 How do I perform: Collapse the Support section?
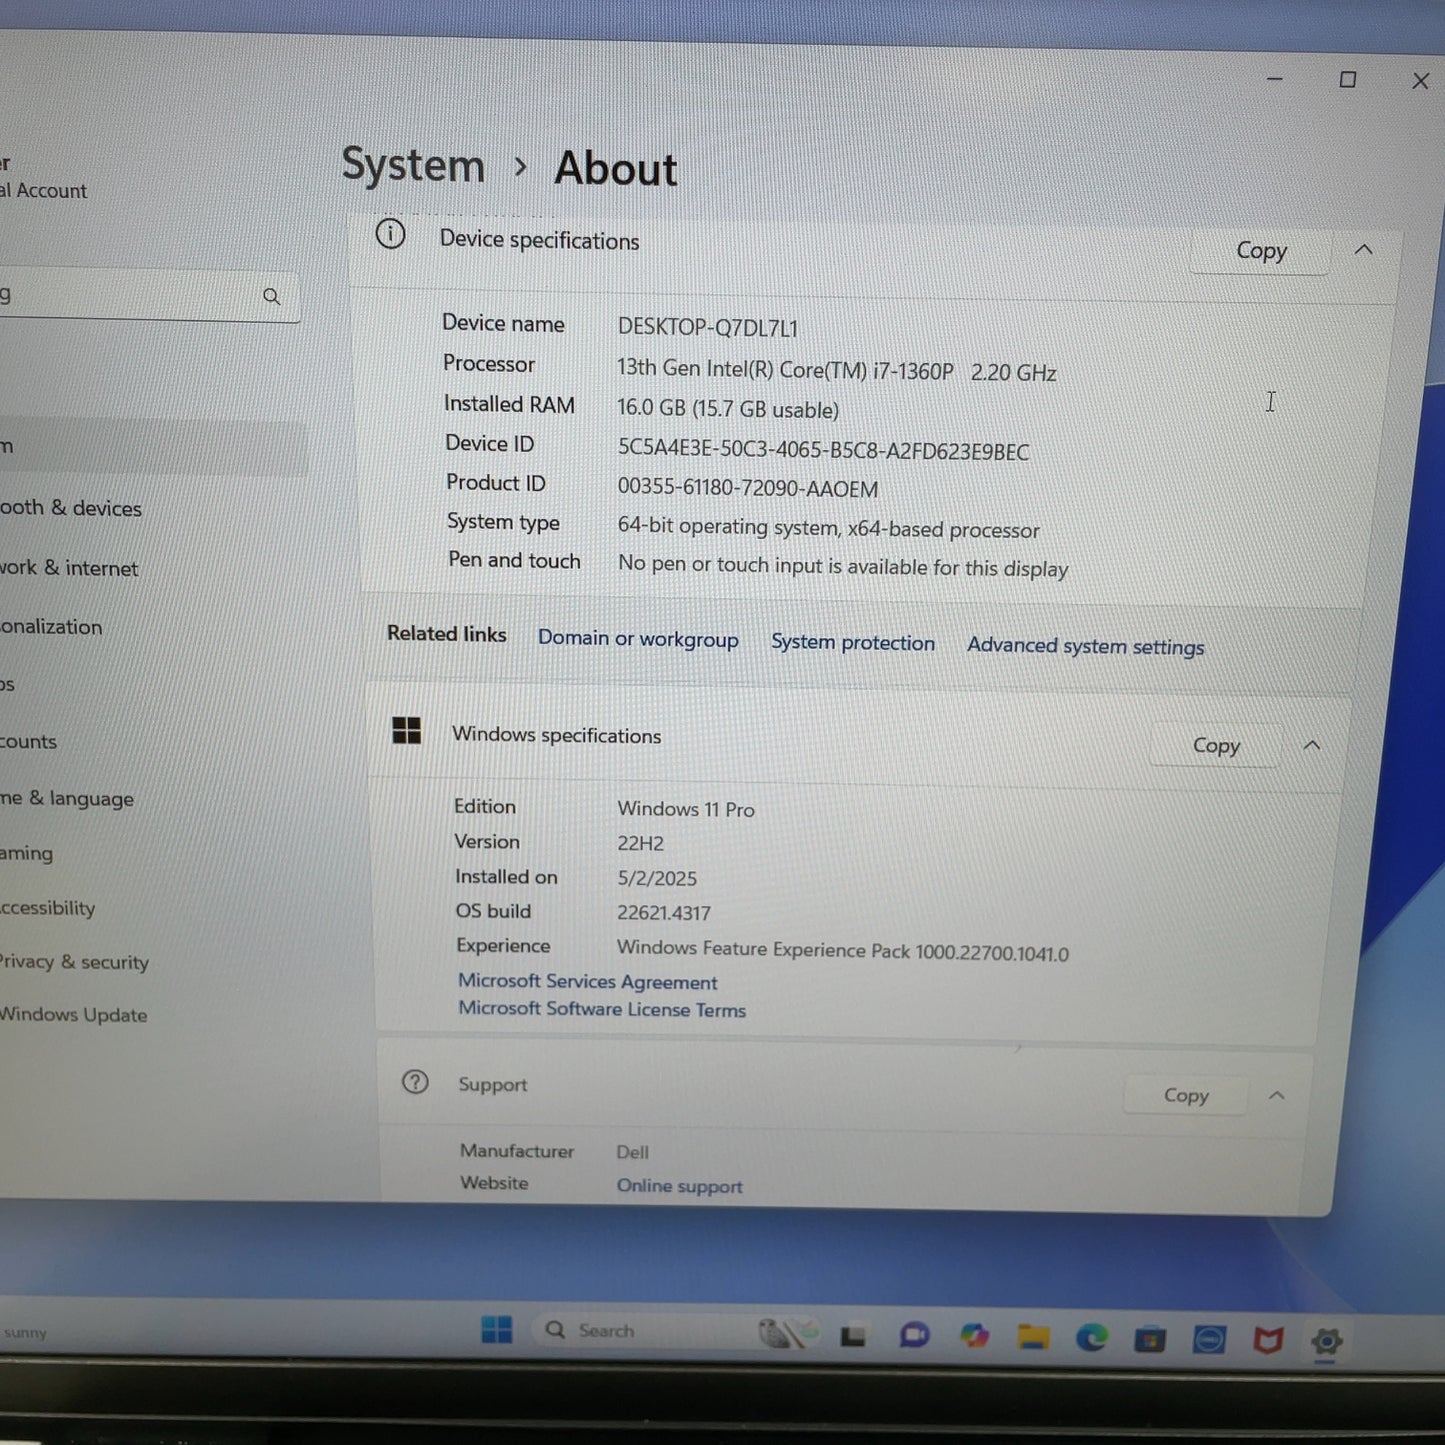coord(1277,1096)
